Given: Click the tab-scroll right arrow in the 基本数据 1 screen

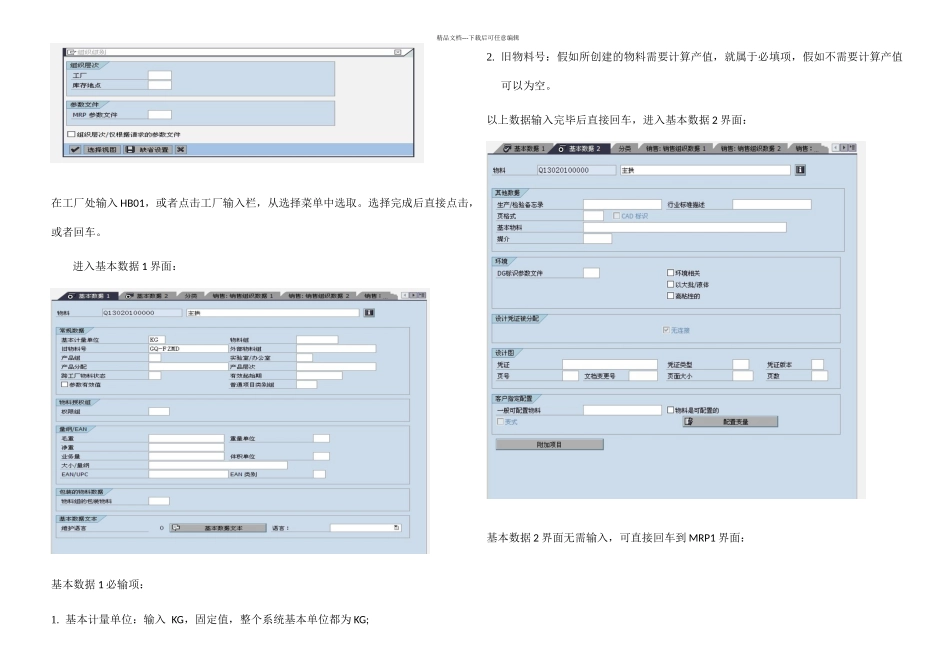Looking at the screenshot, I should pos(413,295).
